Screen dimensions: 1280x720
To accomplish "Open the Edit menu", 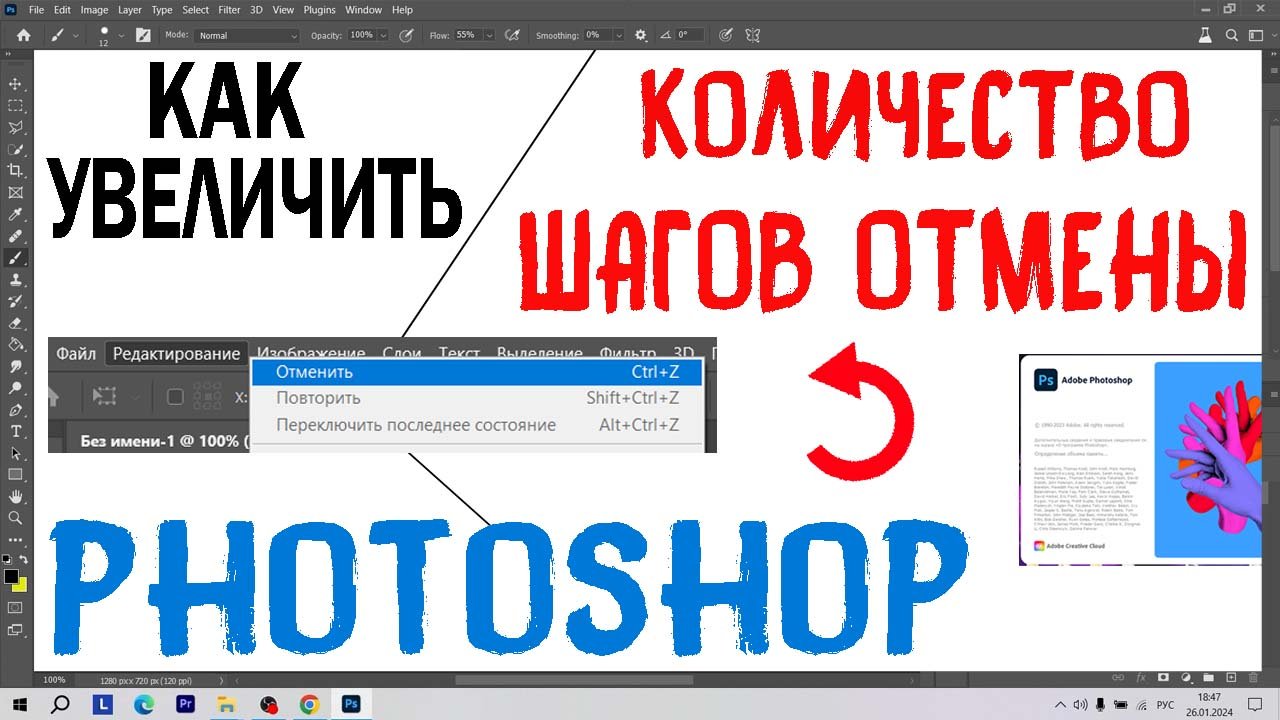I will [x=62, y=9].
